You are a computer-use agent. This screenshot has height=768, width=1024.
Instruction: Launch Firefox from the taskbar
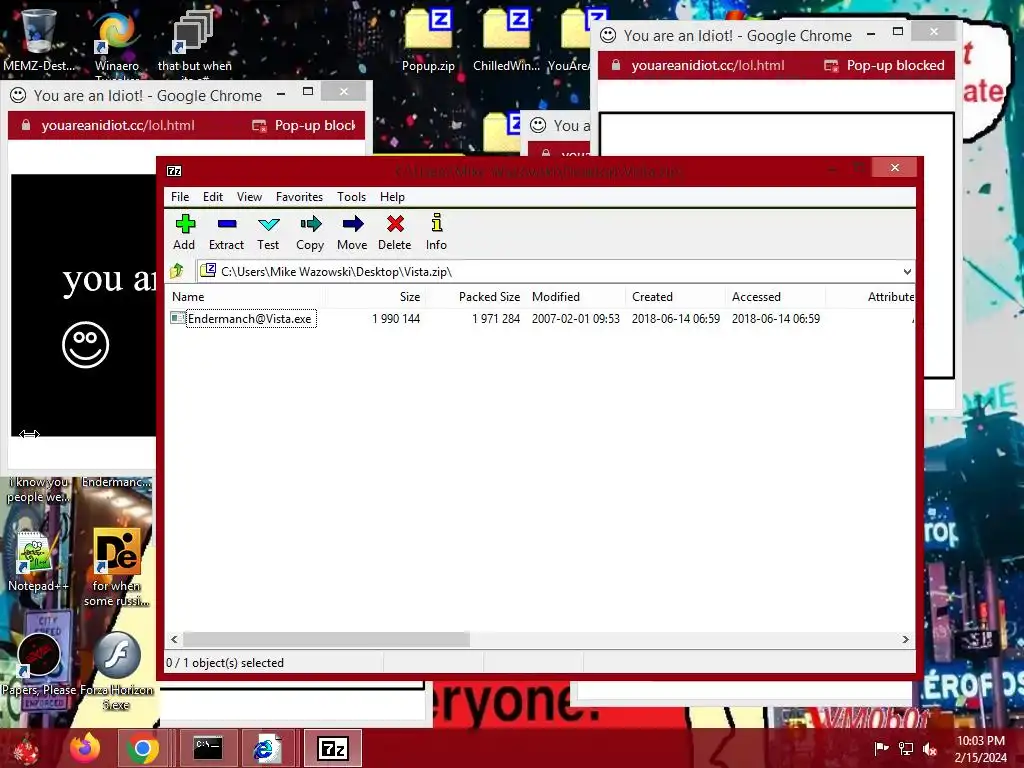point(86,748)
